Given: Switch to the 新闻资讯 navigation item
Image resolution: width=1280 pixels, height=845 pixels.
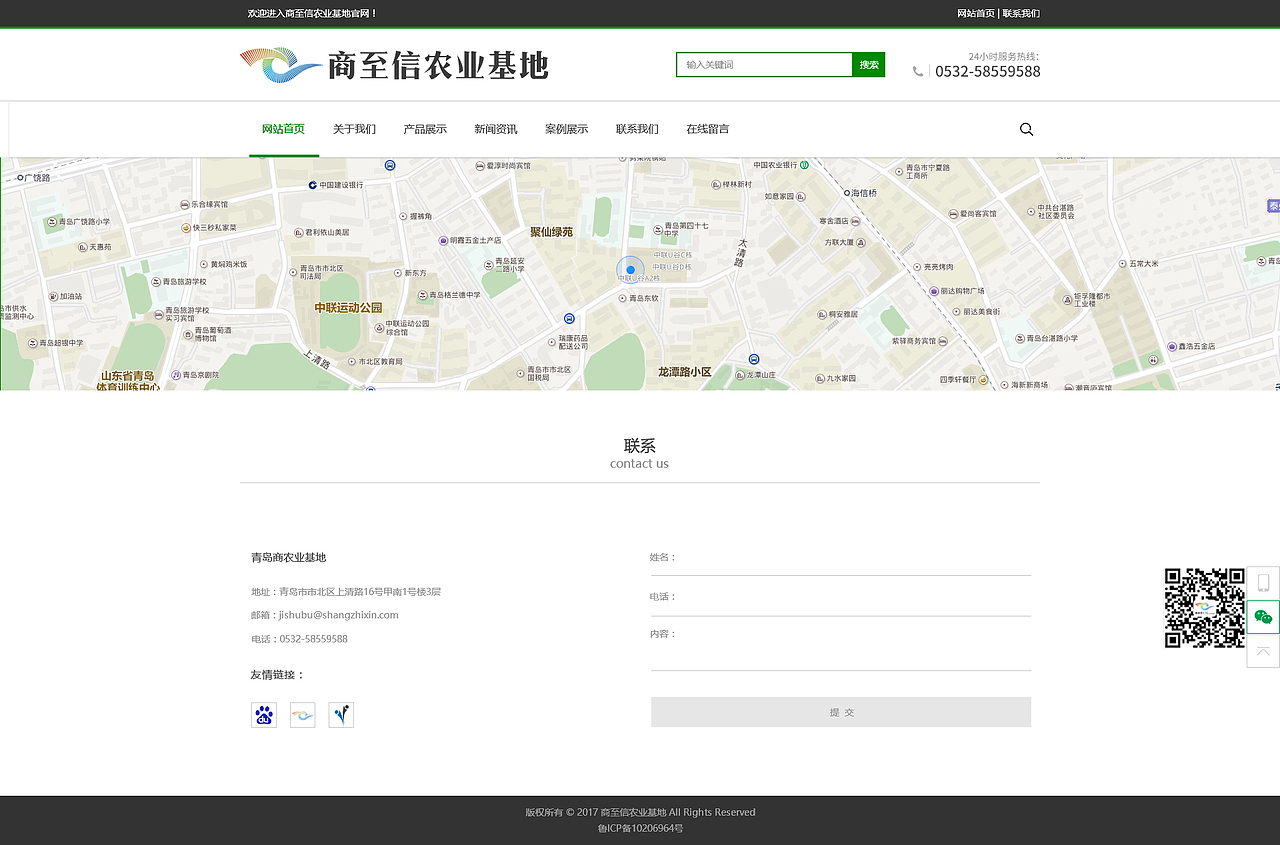Looking at the screenshot, I should pos(495,129).
